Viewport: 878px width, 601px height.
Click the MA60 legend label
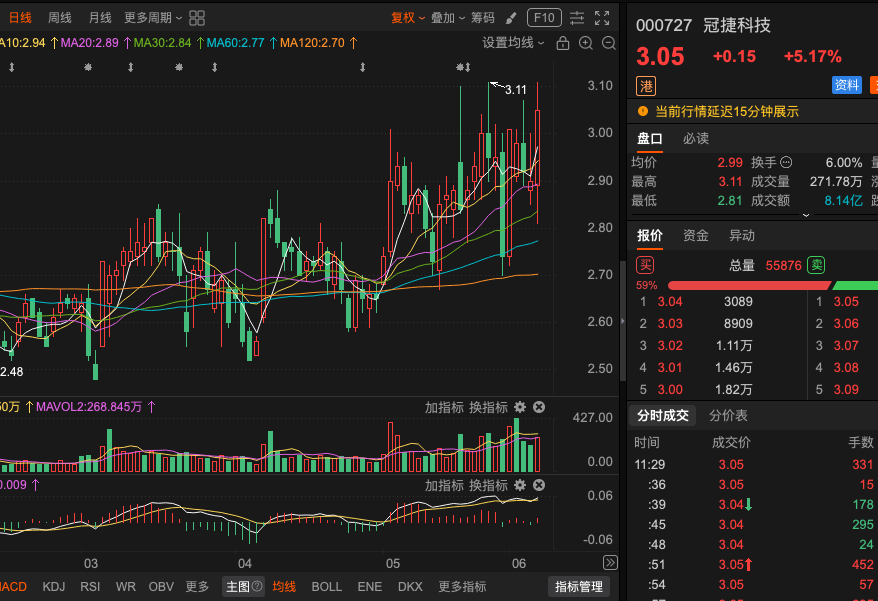(x=235, y=43)
